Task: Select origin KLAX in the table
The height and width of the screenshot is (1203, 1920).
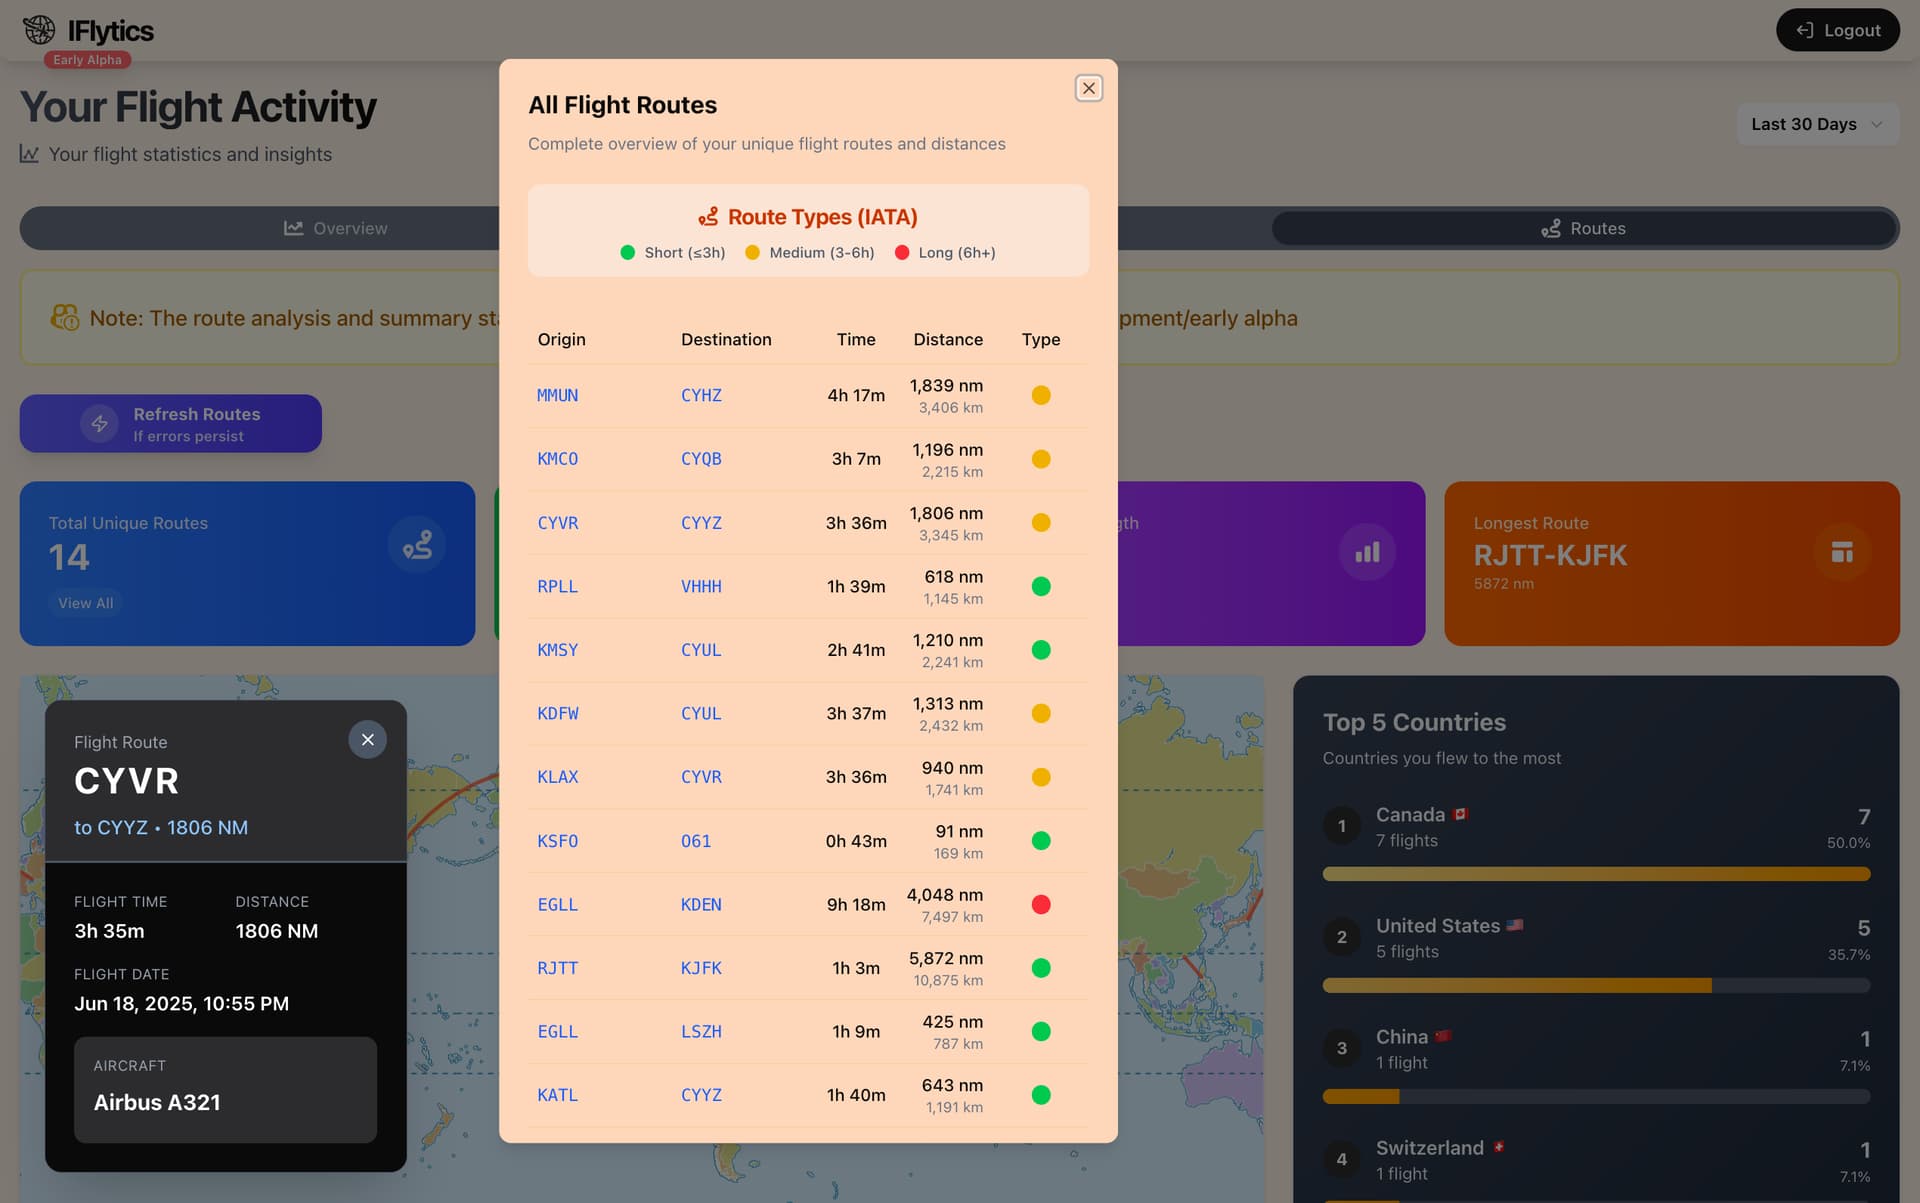Action: click(557, 777)
